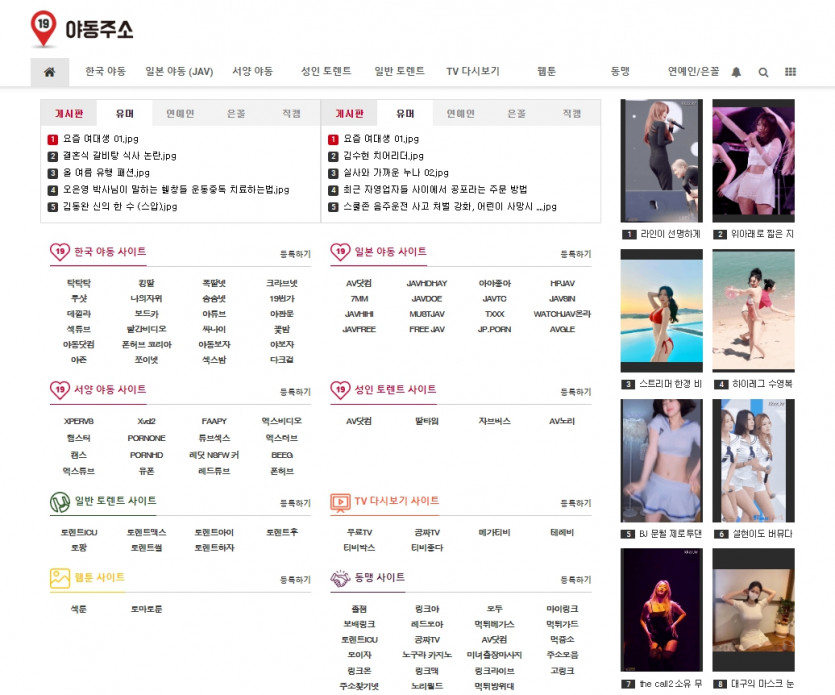Click the search magnifier icon
The width and height of the screenshot is (835, 695).
[x=764, y=72]
